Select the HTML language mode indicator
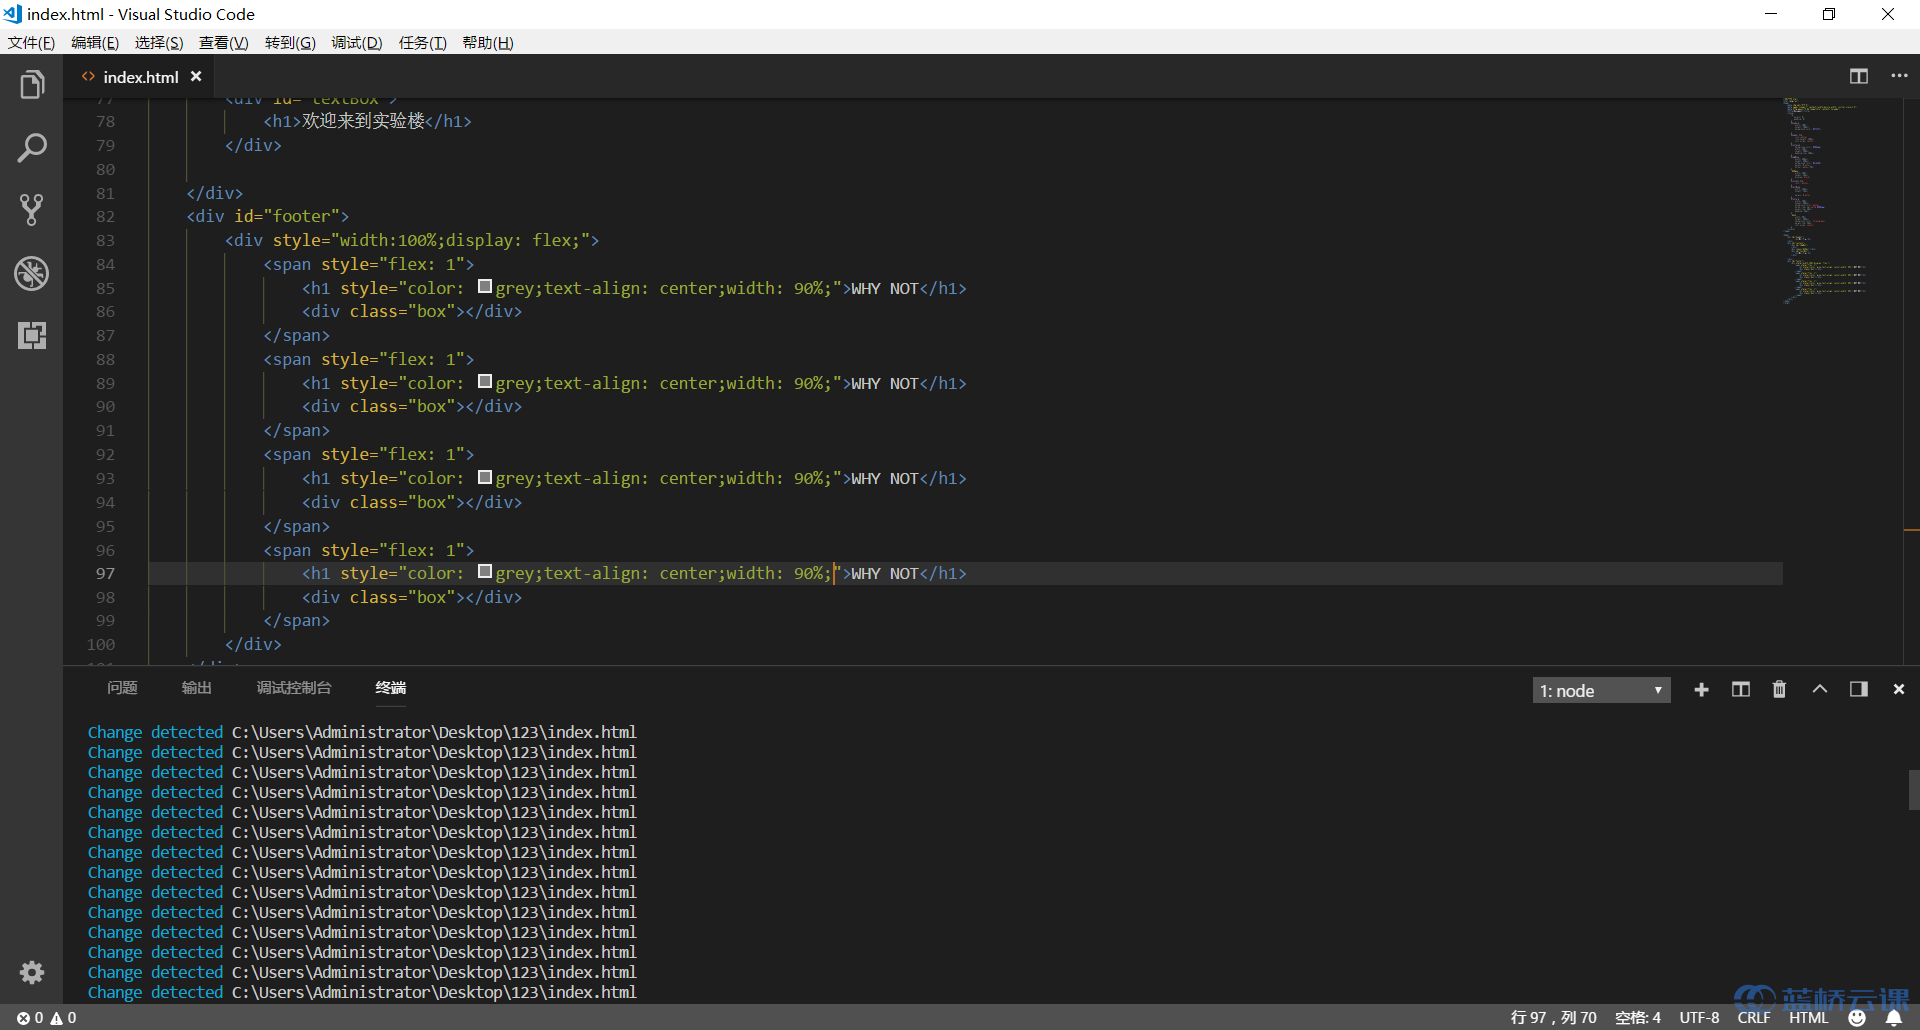Image resolution: width=1920 pixels, height=1030 pixels. [1808, 1018]
